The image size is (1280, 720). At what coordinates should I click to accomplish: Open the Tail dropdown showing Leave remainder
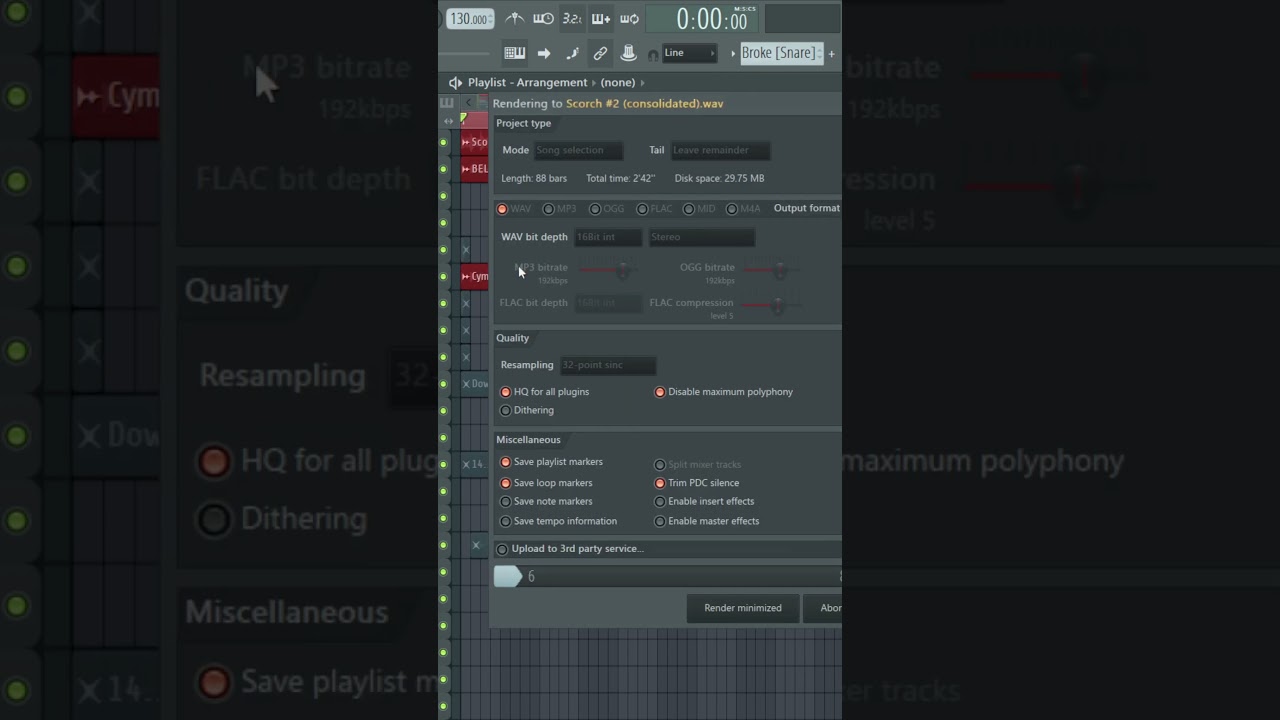pyautogui.click(x=720, y=151)
